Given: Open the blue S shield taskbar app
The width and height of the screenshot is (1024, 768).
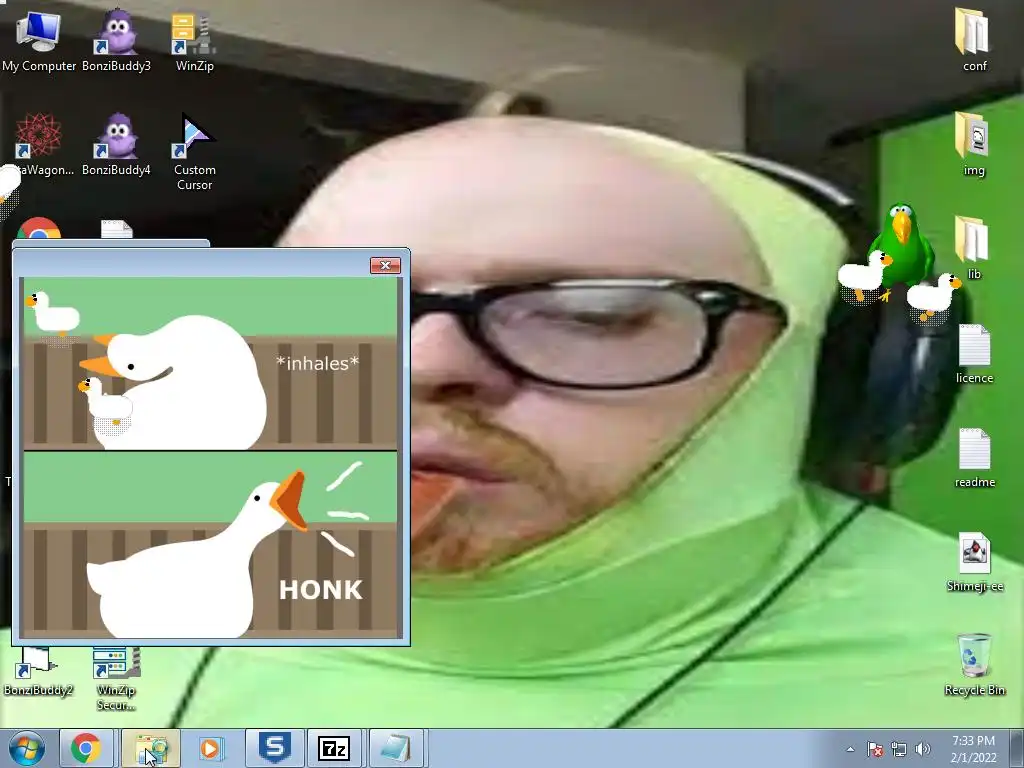Looking at the screenshot, I should coord(274,747).
